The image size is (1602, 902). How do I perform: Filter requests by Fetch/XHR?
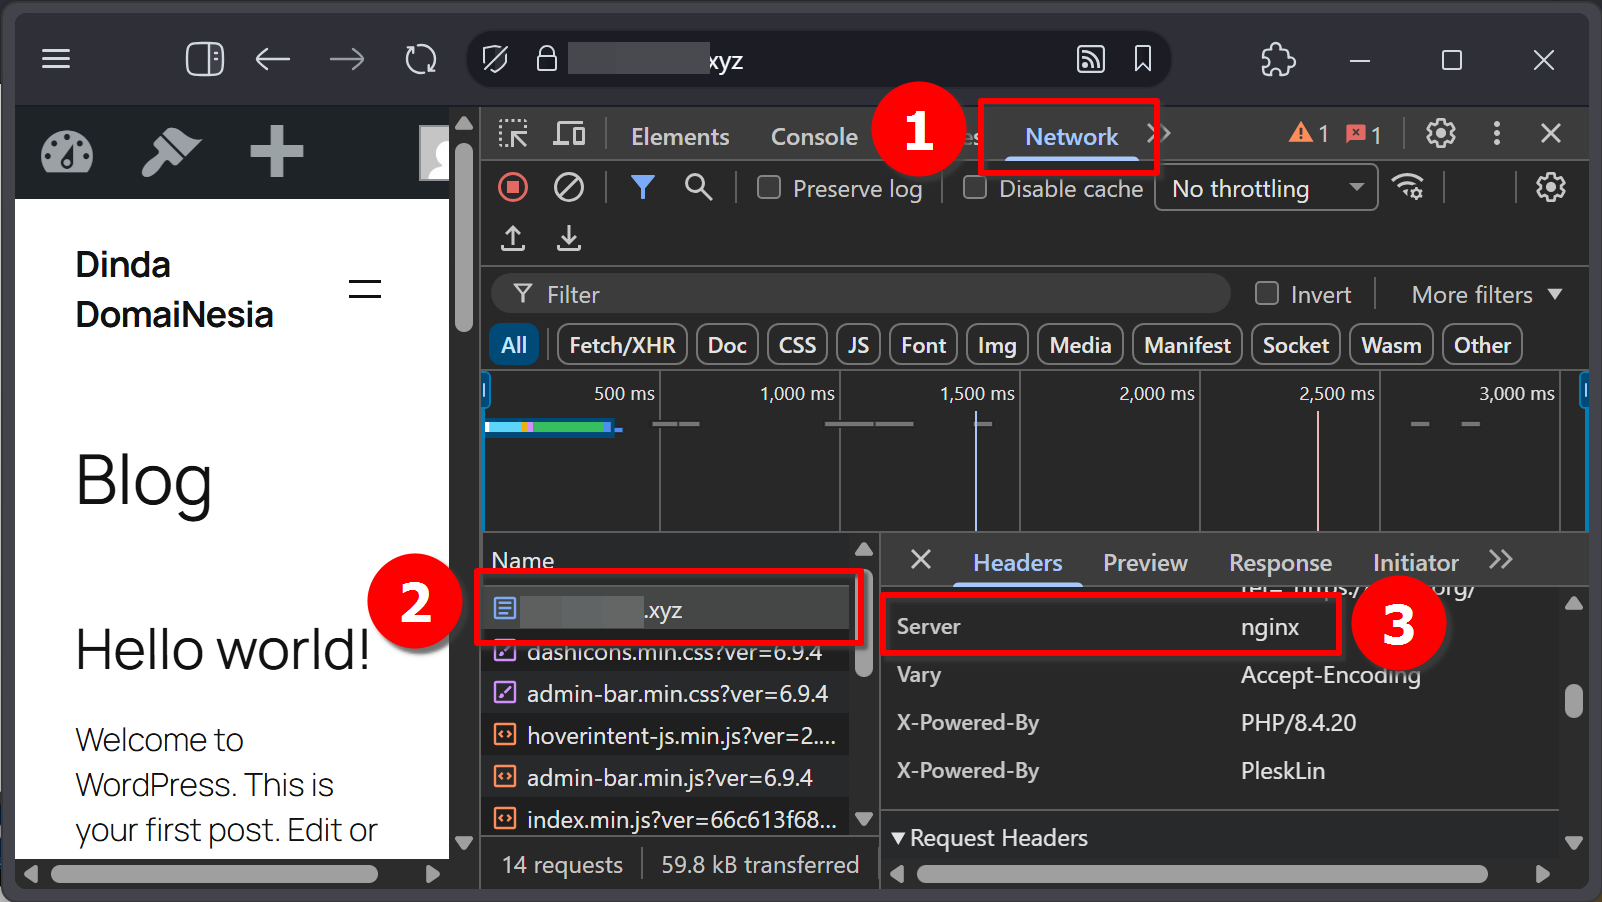pyautogui.click(x=622, y=345)
